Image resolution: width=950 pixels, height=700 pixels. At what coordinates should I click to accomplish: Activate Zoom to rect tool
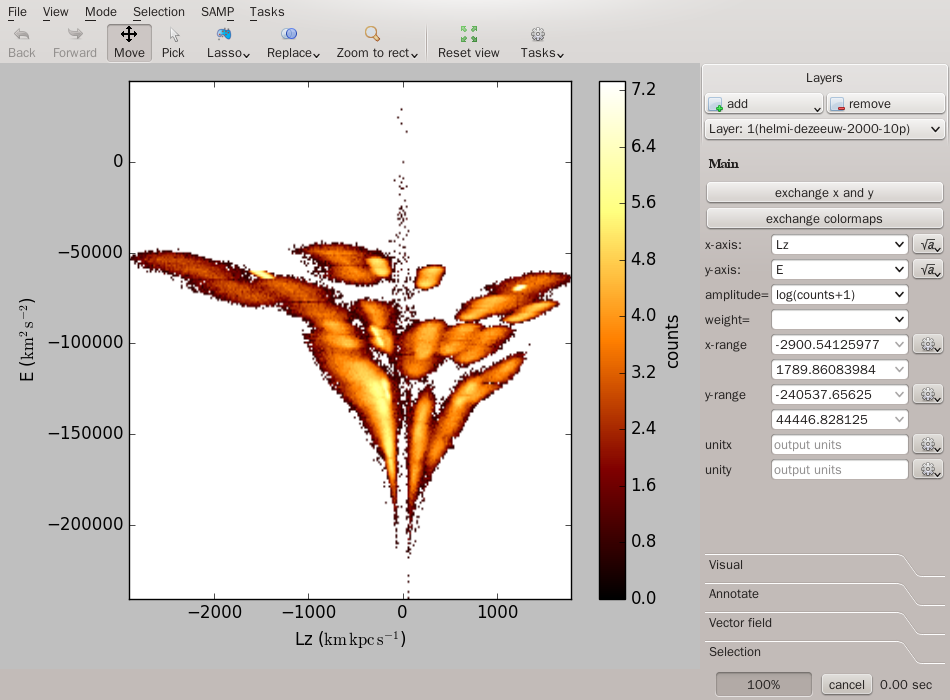tap(375, 42)
